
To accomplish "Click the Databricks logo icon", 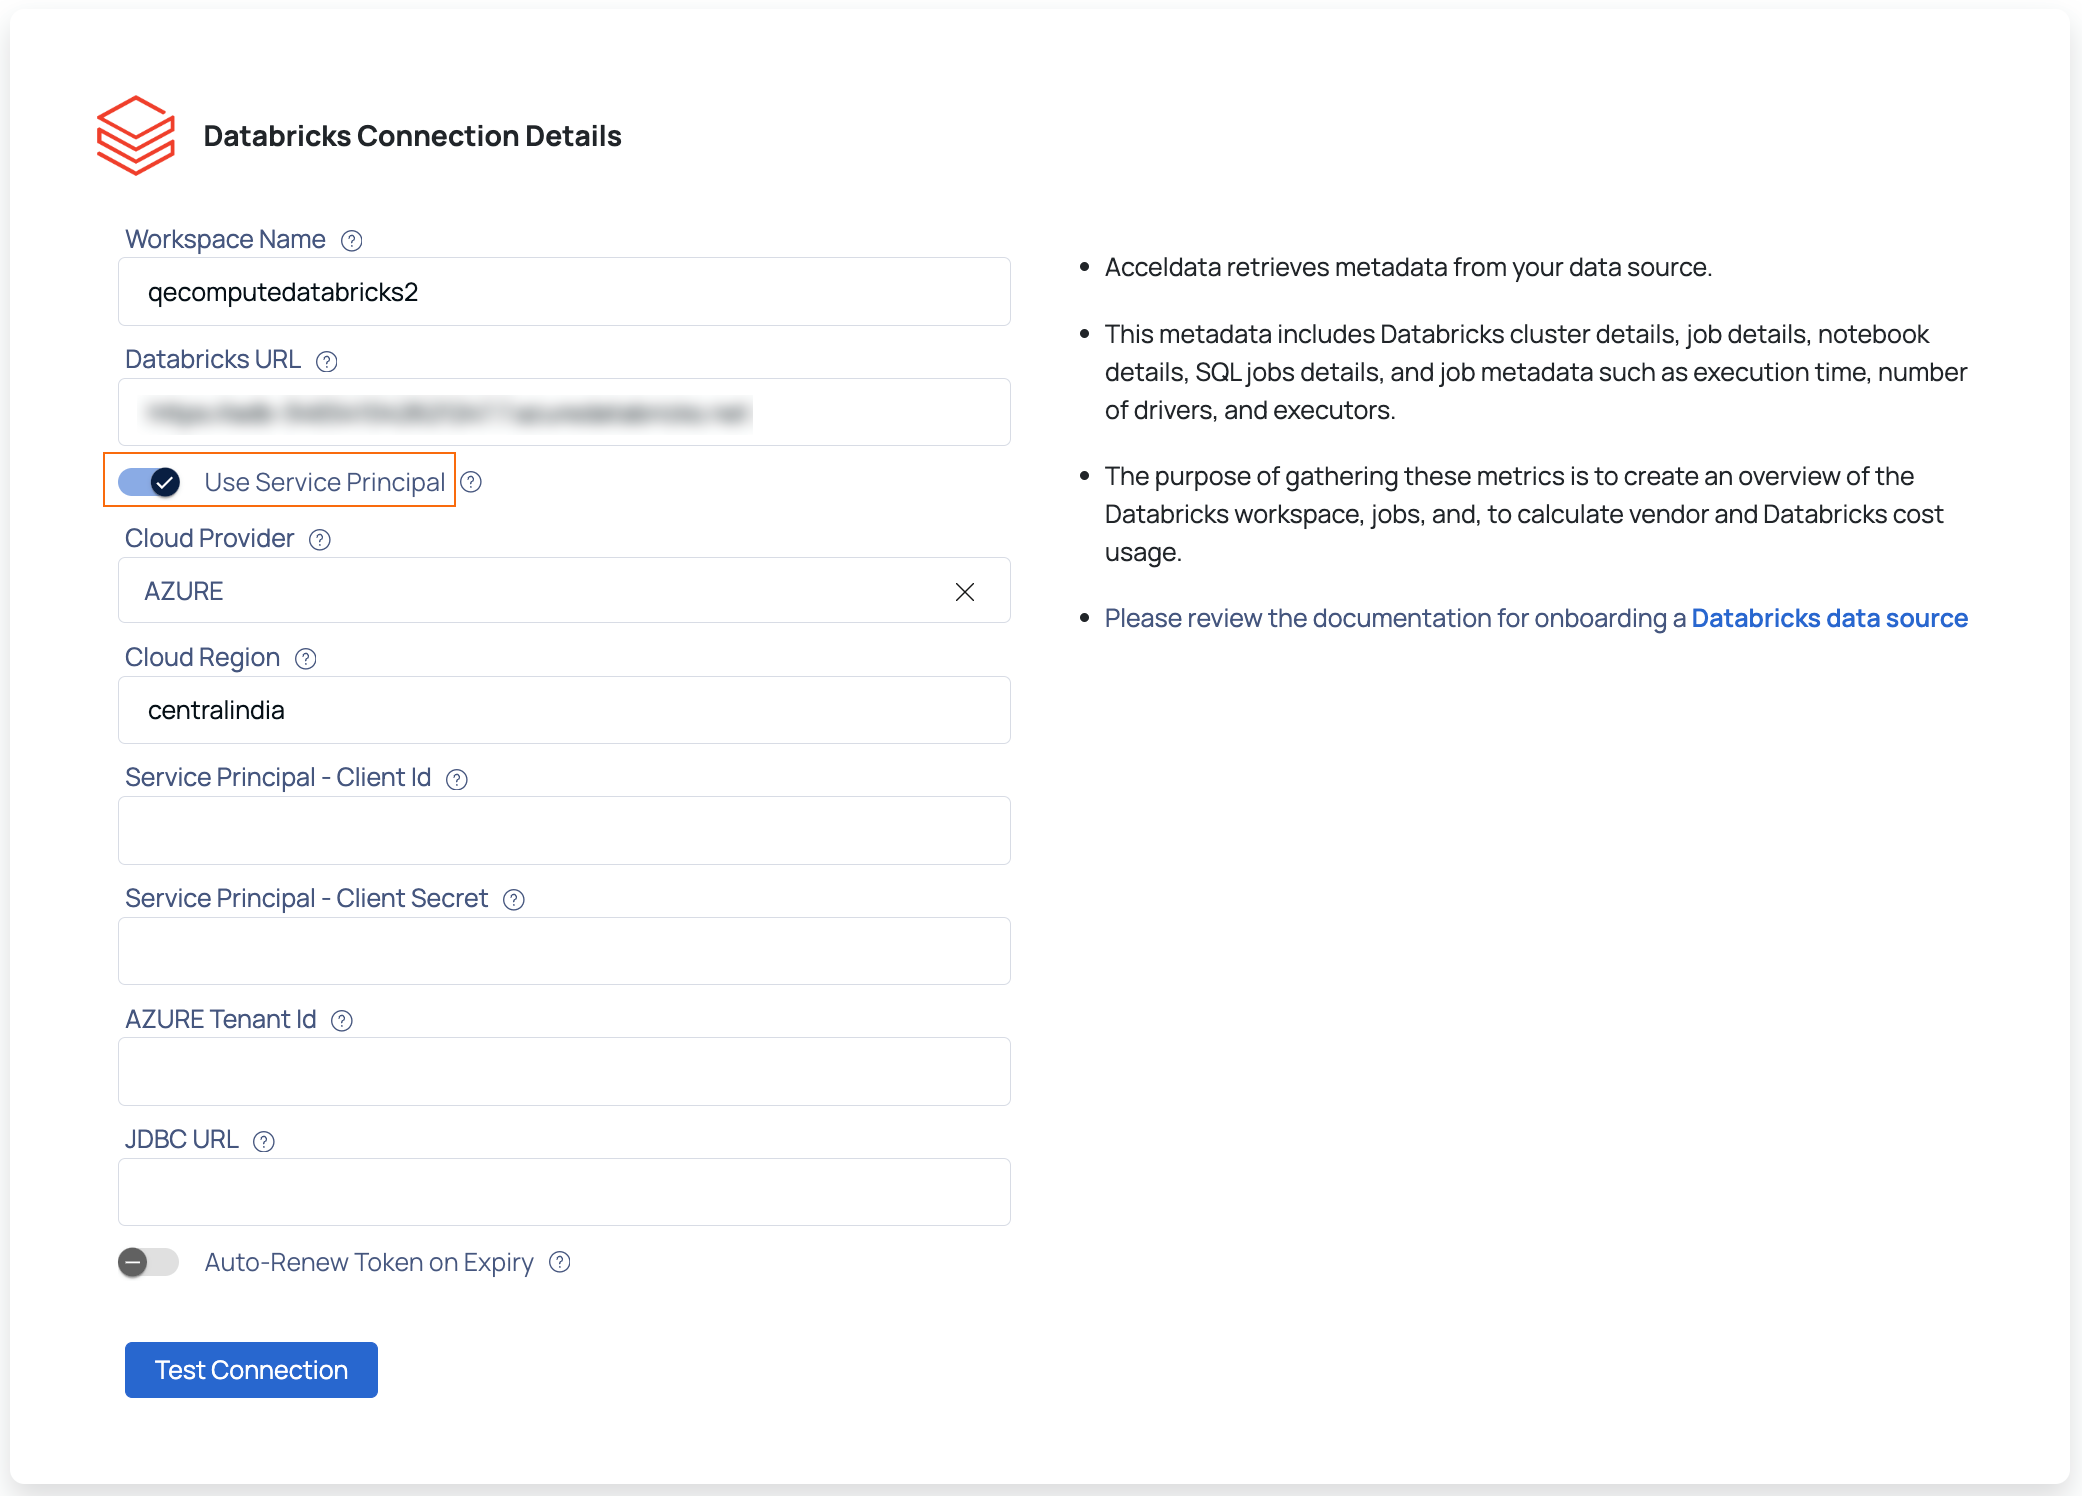I will [x=136, y=136].
